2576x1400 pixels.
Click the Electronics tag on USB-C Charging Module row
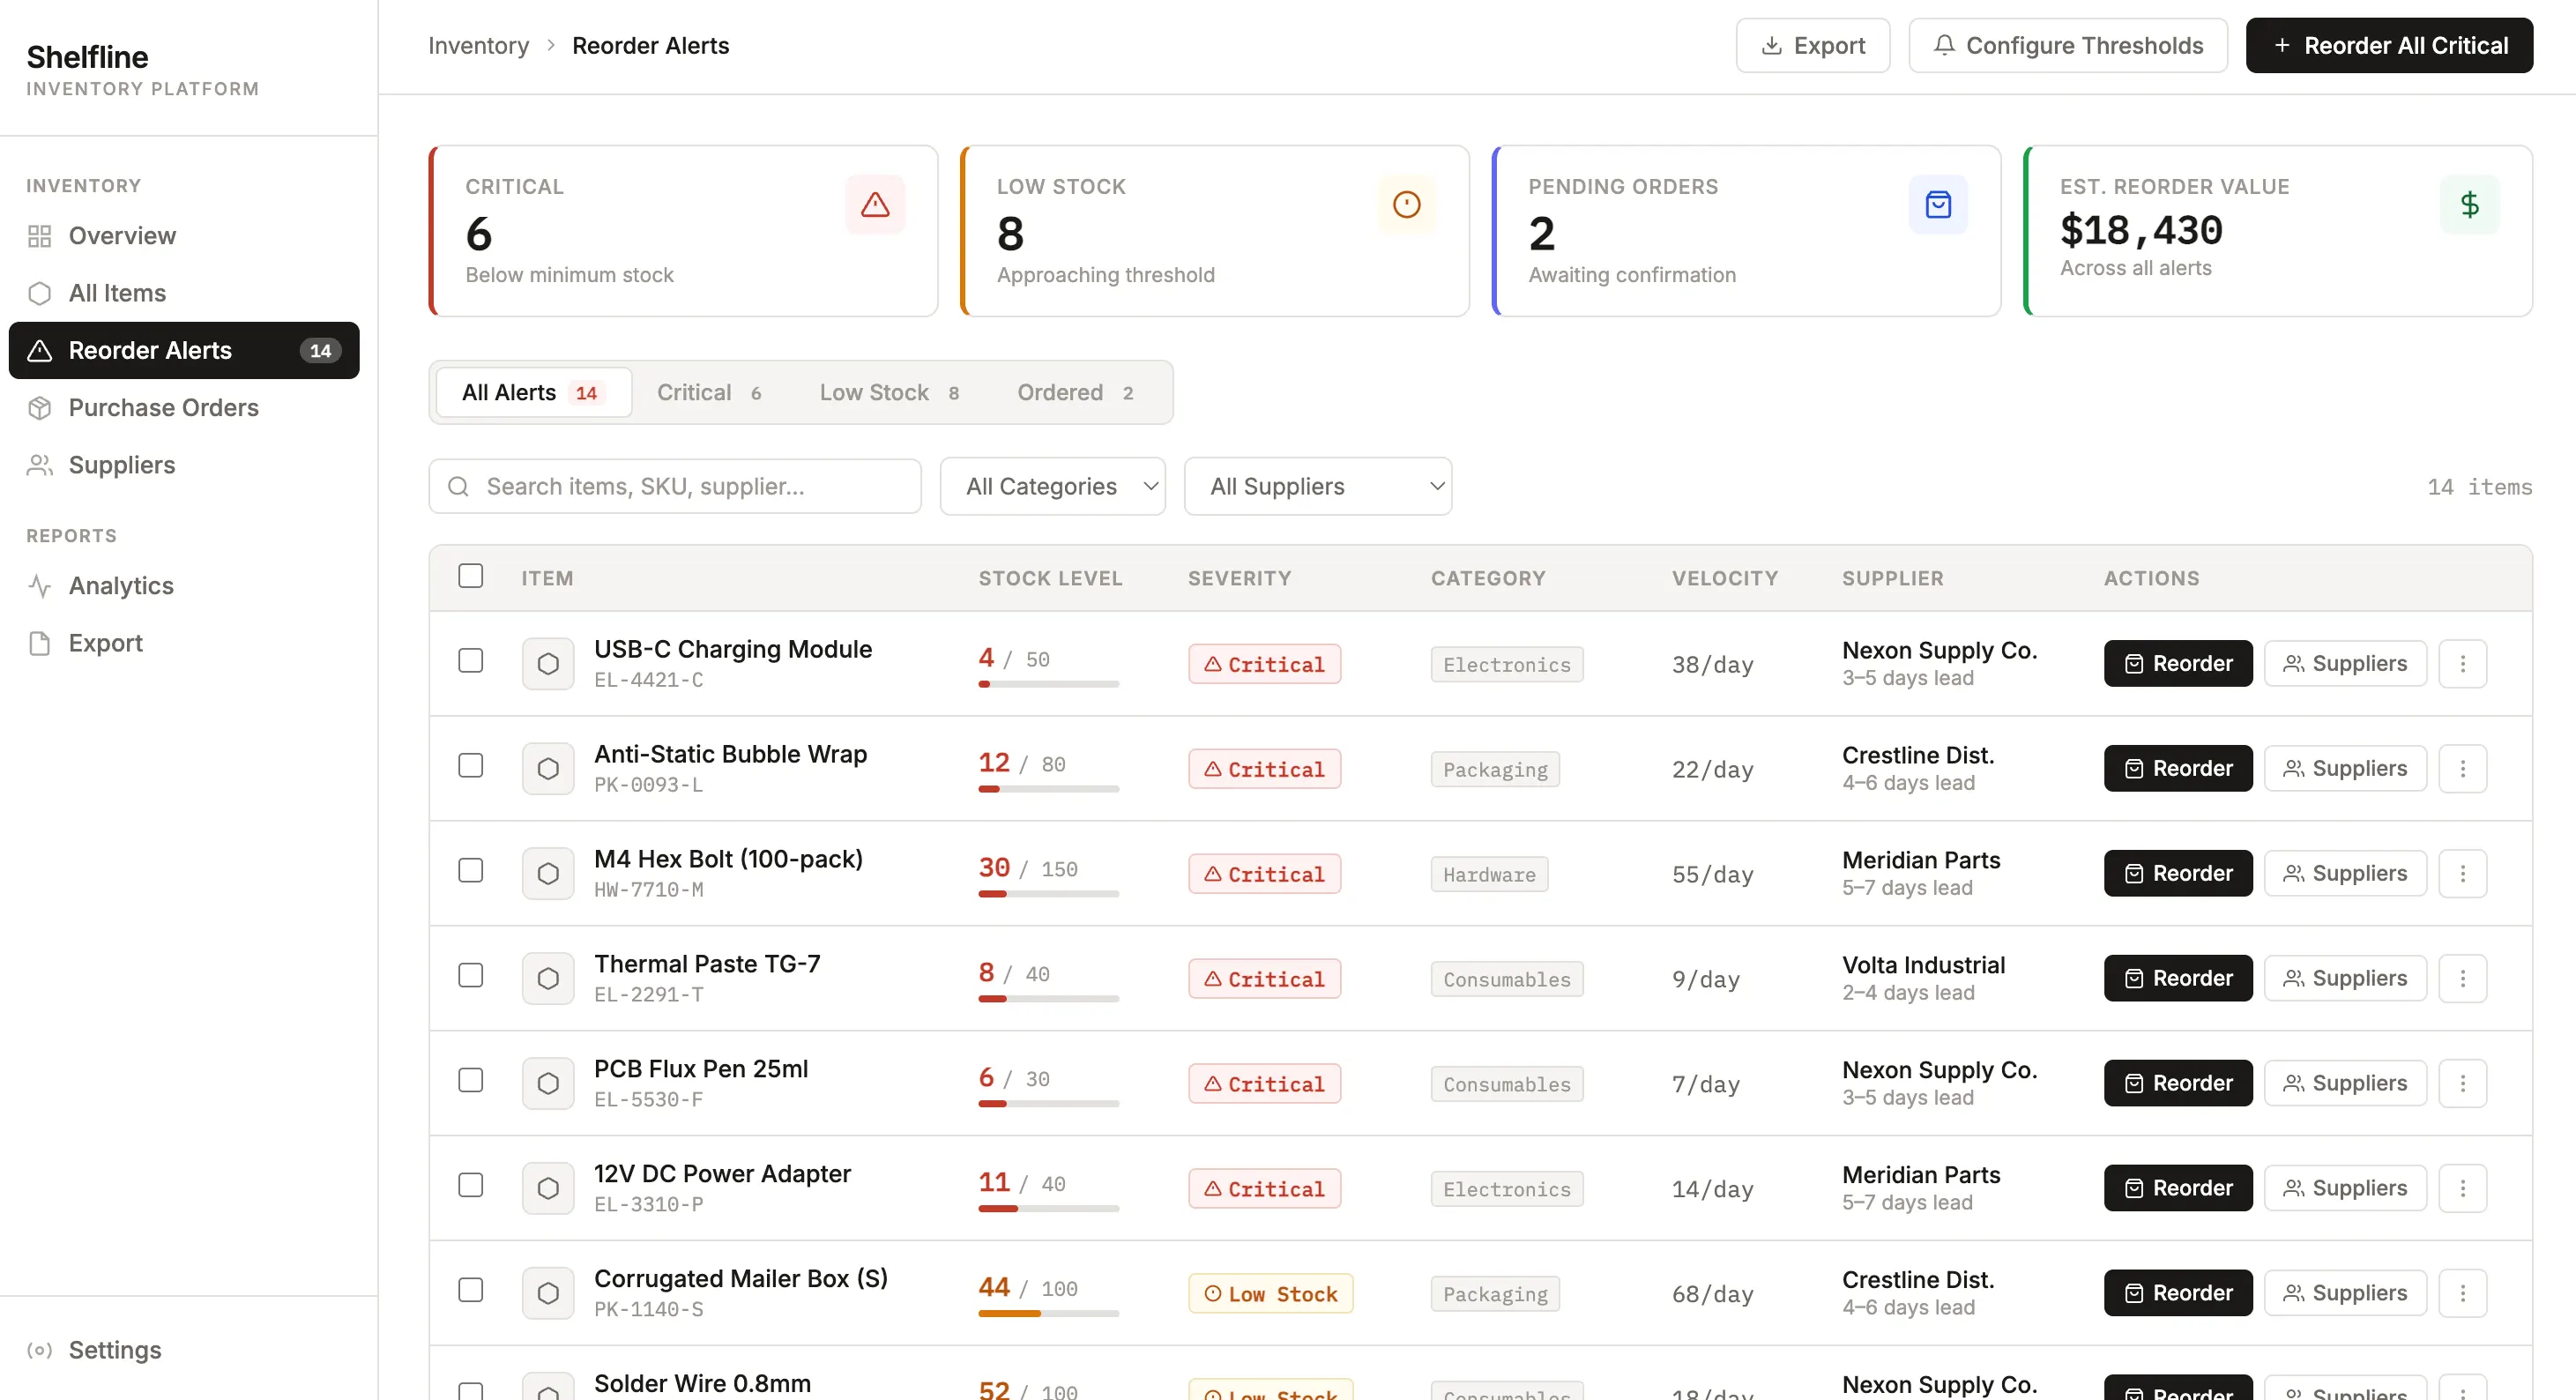click(x=1506, y=665)
